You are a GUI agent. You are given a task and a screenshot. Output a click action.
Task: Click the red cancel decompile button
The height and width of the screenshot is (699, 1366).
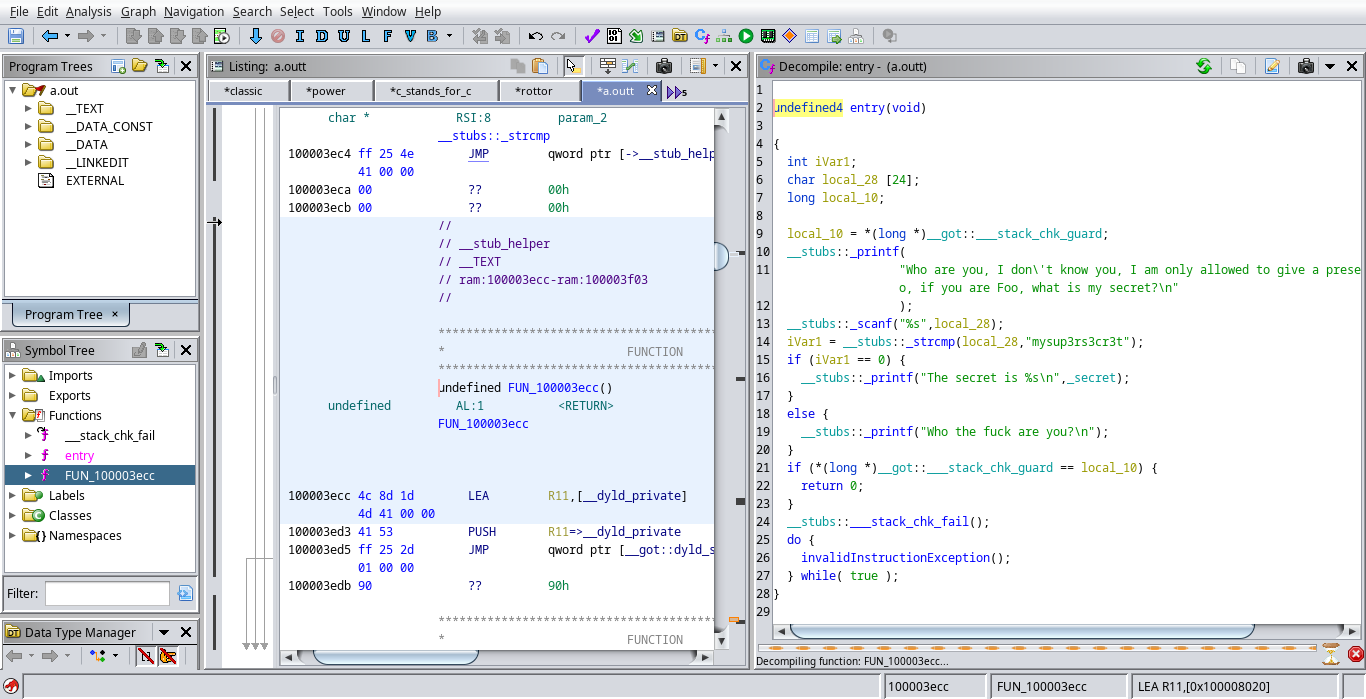pos(1355,655)
